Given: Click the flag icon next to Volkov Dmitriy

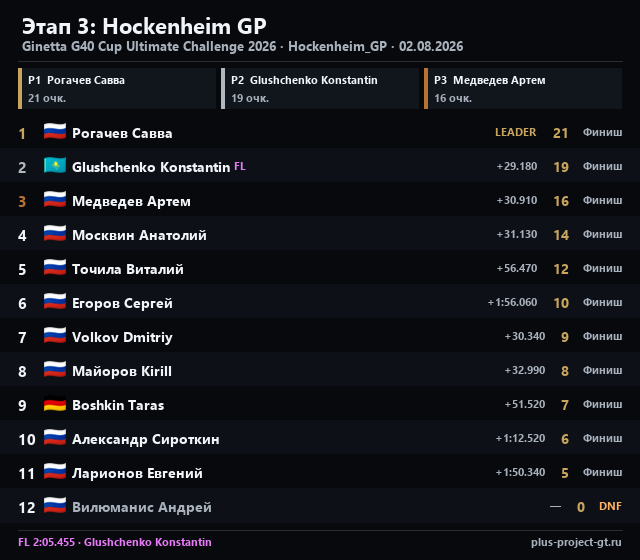Looking at the screenshot, I should (55, 336).
